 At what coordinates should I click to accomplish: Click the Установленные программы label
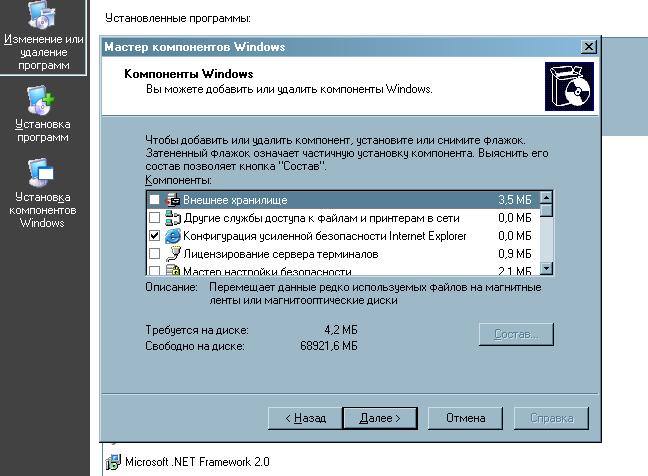tap(178, 18)
